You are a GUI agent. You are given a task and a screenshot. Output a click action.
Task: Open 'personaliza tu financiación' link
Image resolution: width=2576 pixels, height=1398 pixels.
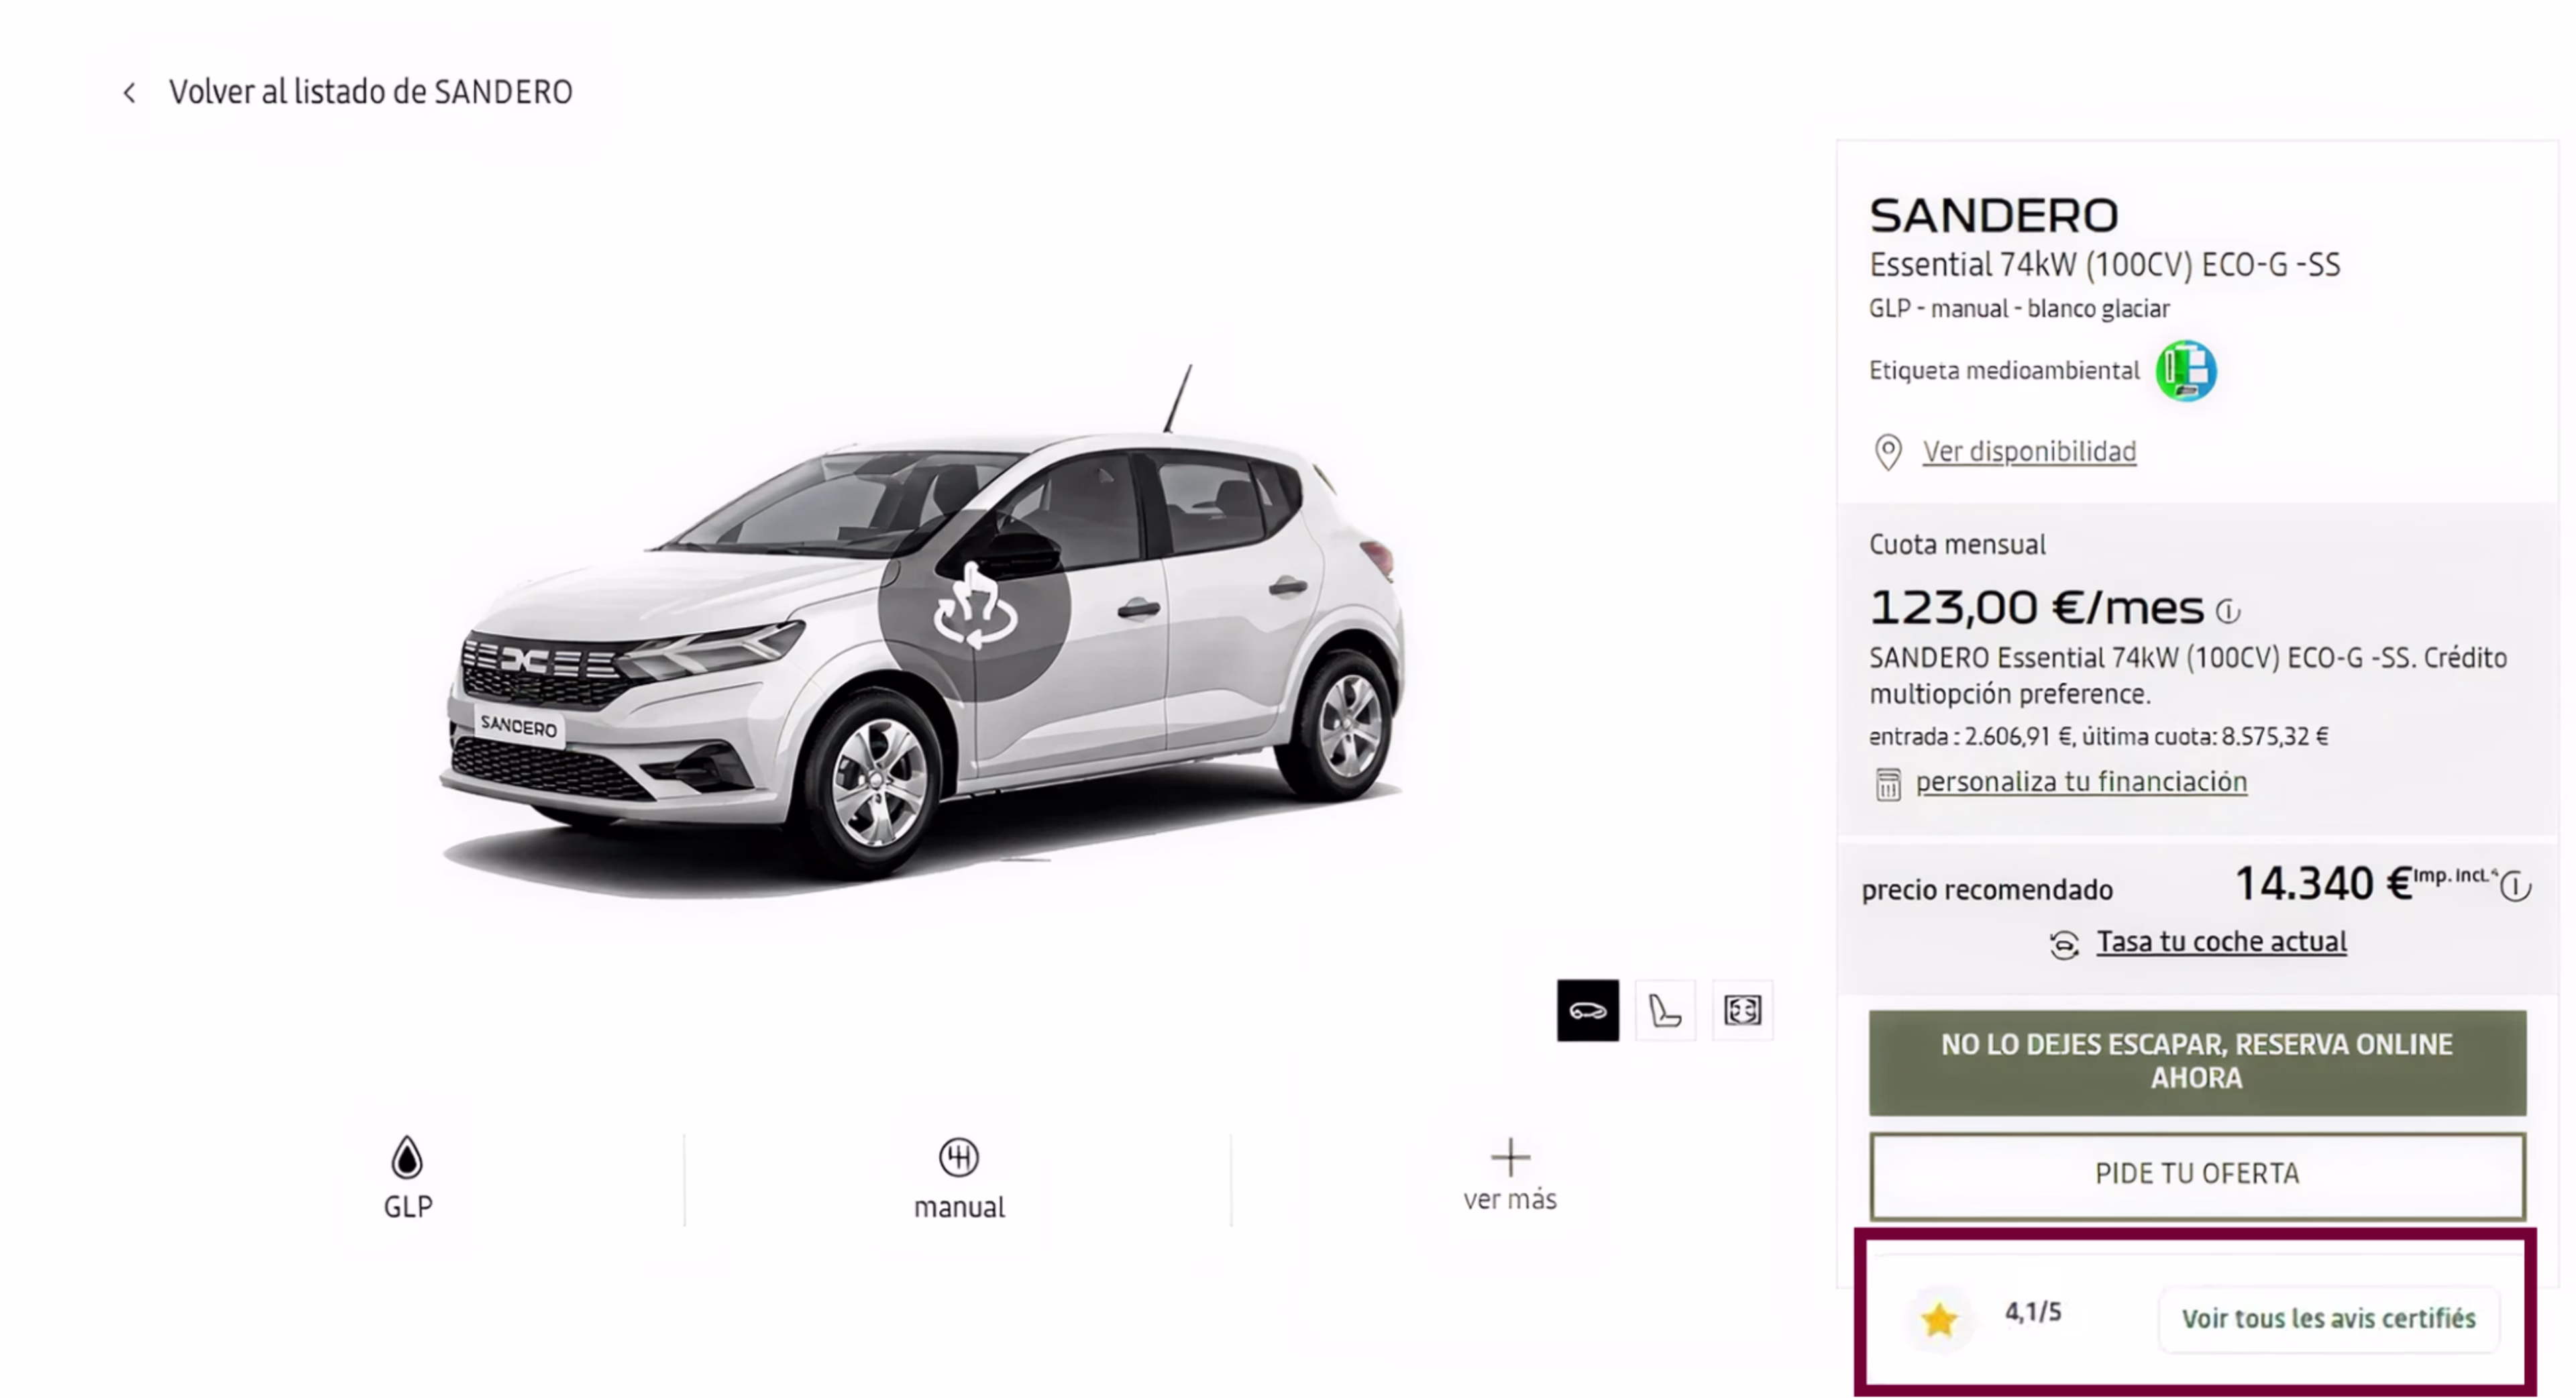click(2081, 782)
